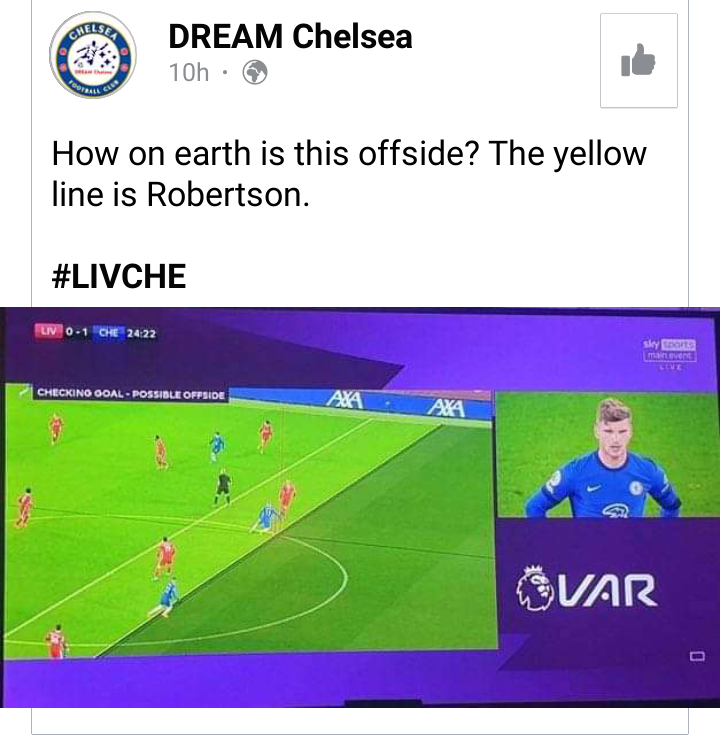Click the Premier League lion logo
Viewport: 720px width, 745px height.
[x=535, y=588]
